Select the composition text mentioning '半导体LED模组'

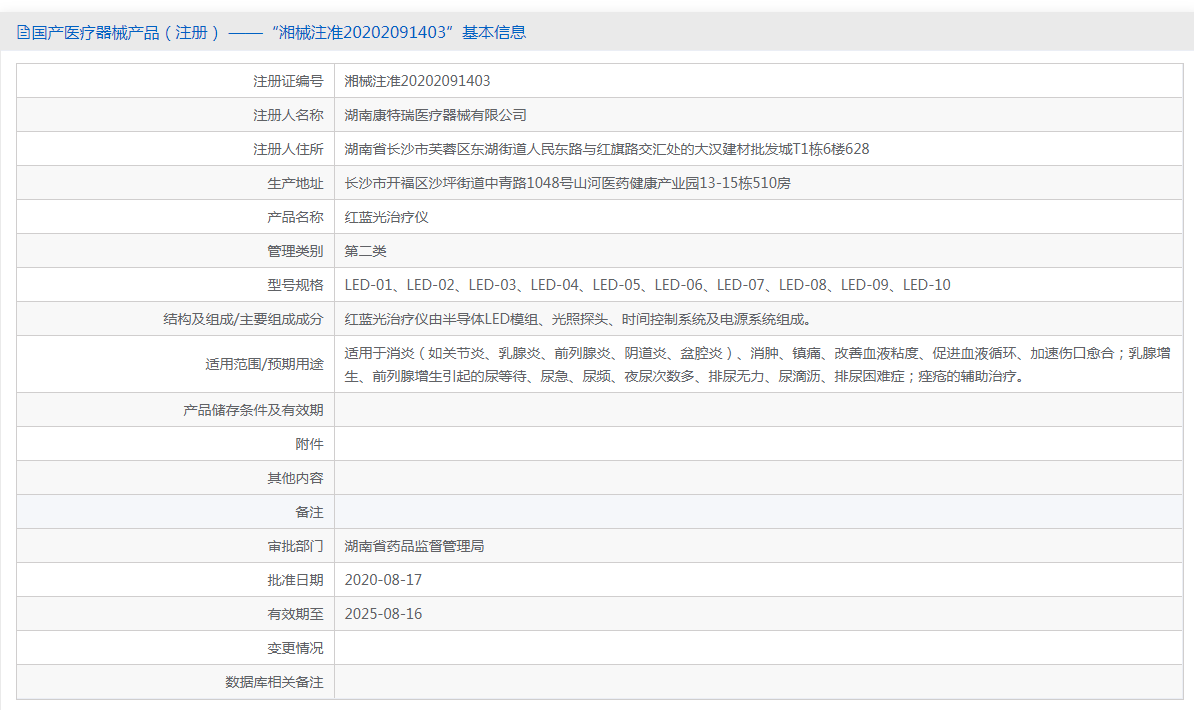579,319
